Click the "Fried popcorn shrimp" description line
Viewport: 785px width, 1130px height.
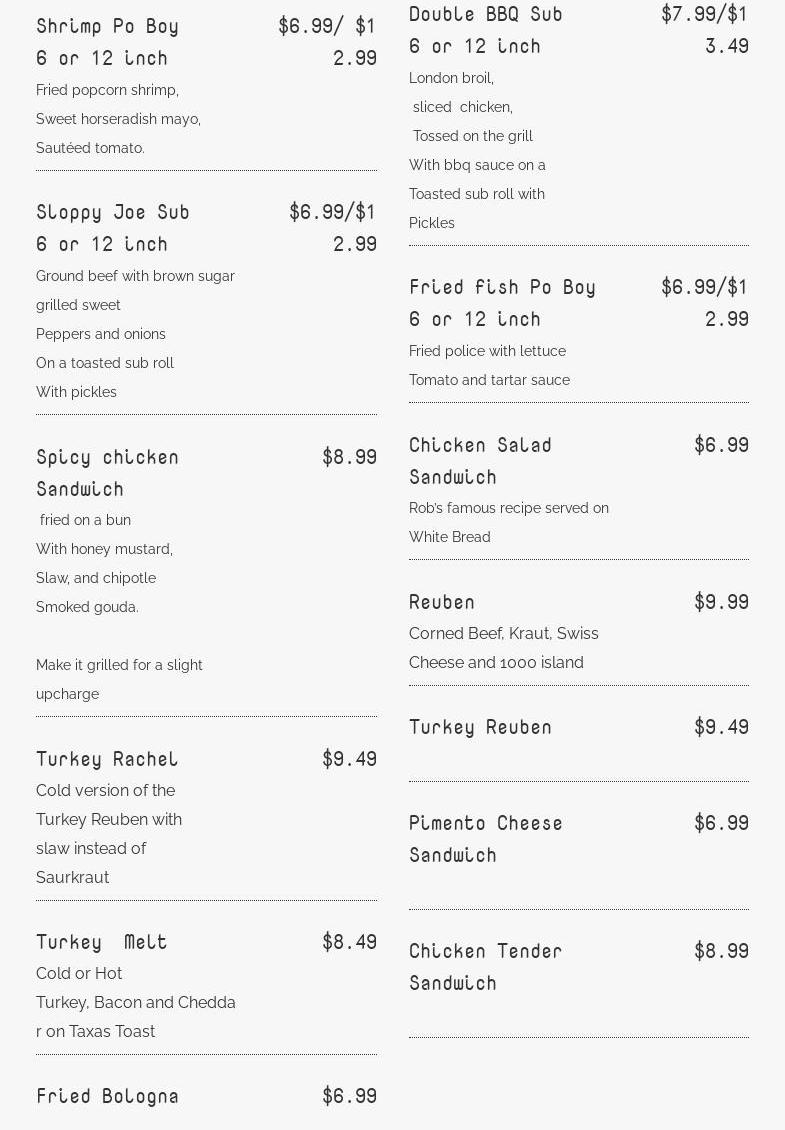tap(107, 90)
